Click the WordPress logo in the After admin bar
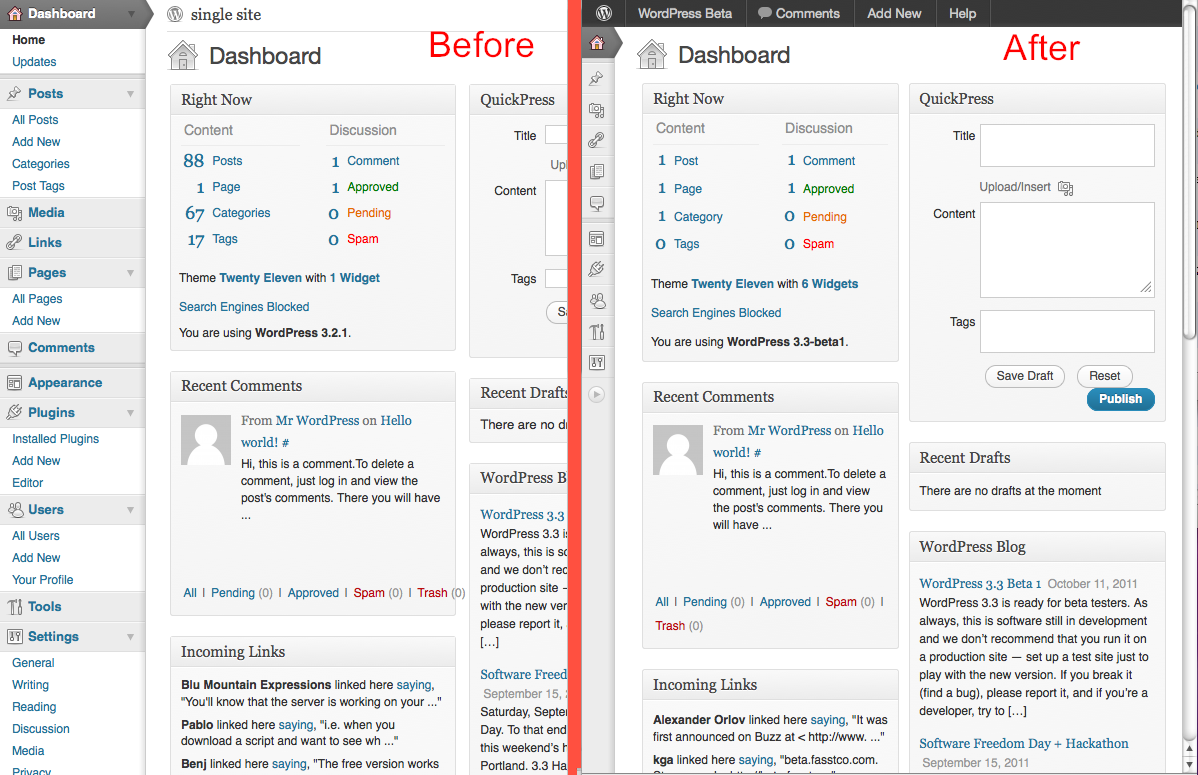This screenshot has width=1198, height=775. tap(604, 13)
